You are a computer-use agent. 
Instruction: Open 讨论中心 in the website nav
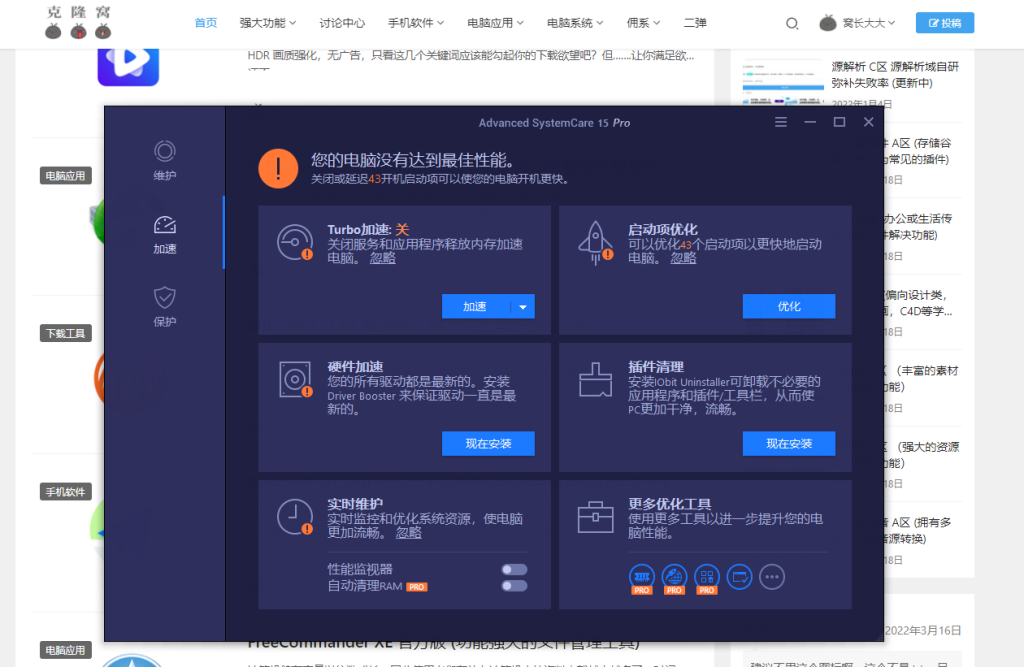coord(342,23)
